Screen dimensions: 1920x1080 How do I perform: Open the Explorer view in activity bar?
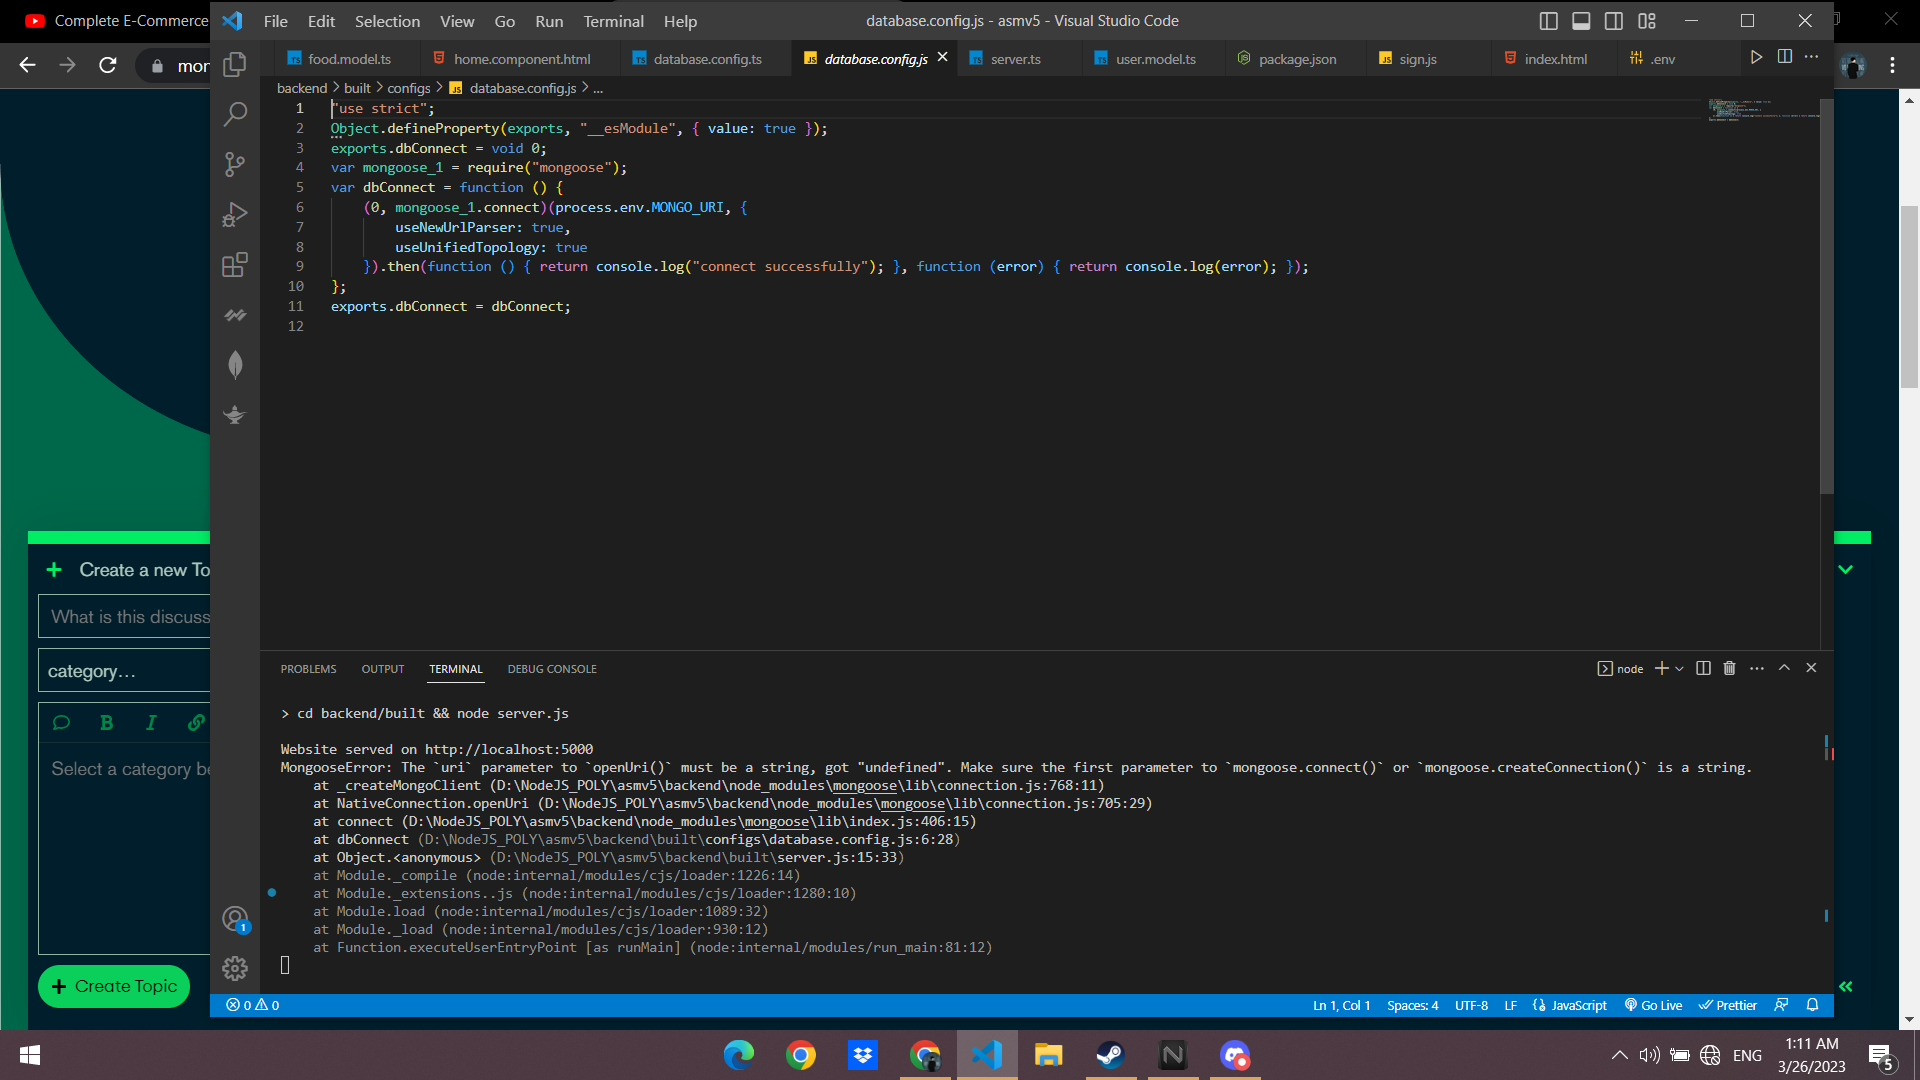(x=235, y=65)
